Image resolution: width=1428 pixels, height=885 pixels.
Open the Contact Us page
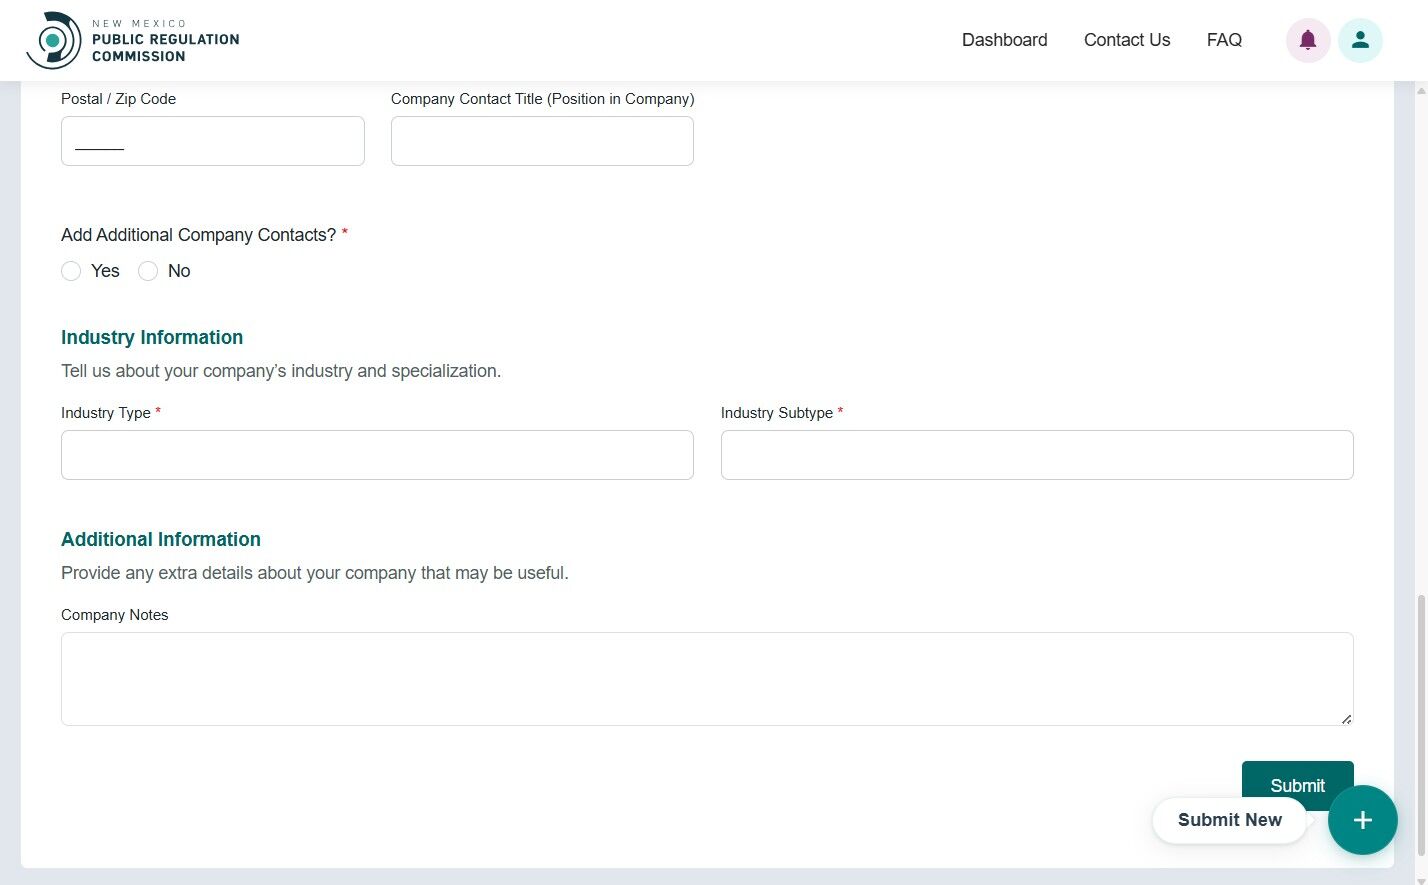pyautogui.click(x=1126, y=40)
